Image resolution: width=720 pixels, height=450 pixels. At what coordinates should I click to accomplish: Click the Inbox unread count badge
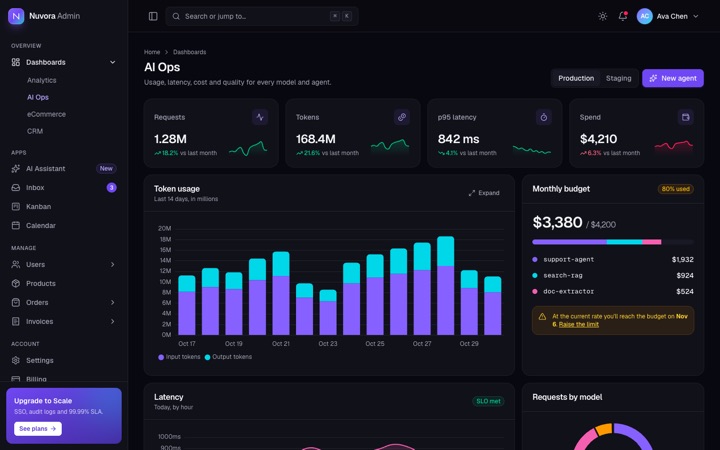pos(112,187)
